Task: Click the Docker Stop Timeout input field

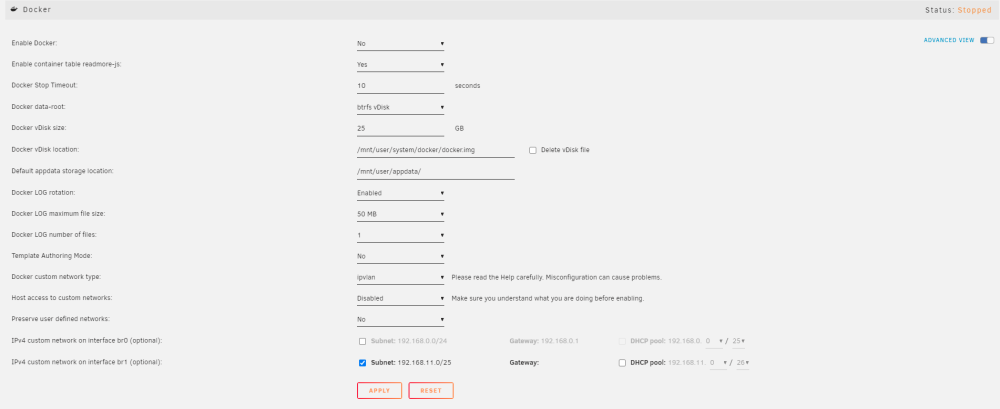Action: 401,86
